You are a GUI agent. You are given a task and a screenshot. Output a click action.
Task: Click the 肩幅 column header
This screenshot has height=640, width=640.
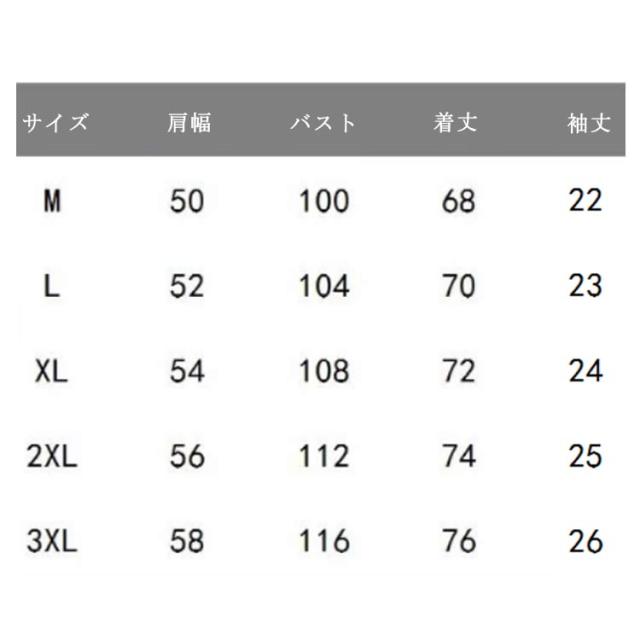coord(188,124)
